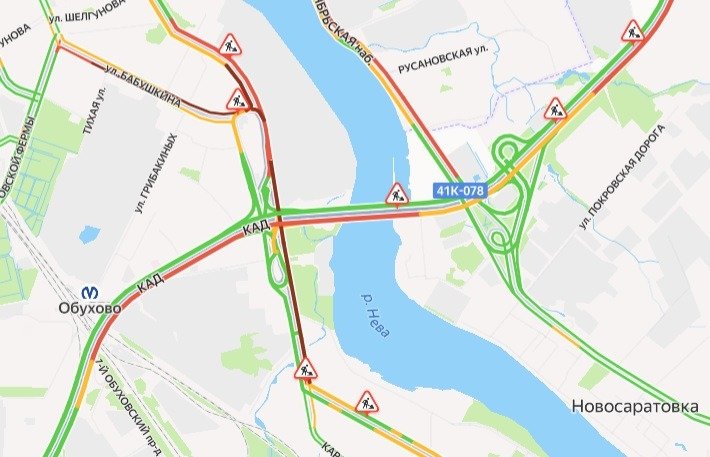This screenshot has height=457, width=710.
Task: Click the КАД label nearest the river bridge
Action: coord(257,226)
